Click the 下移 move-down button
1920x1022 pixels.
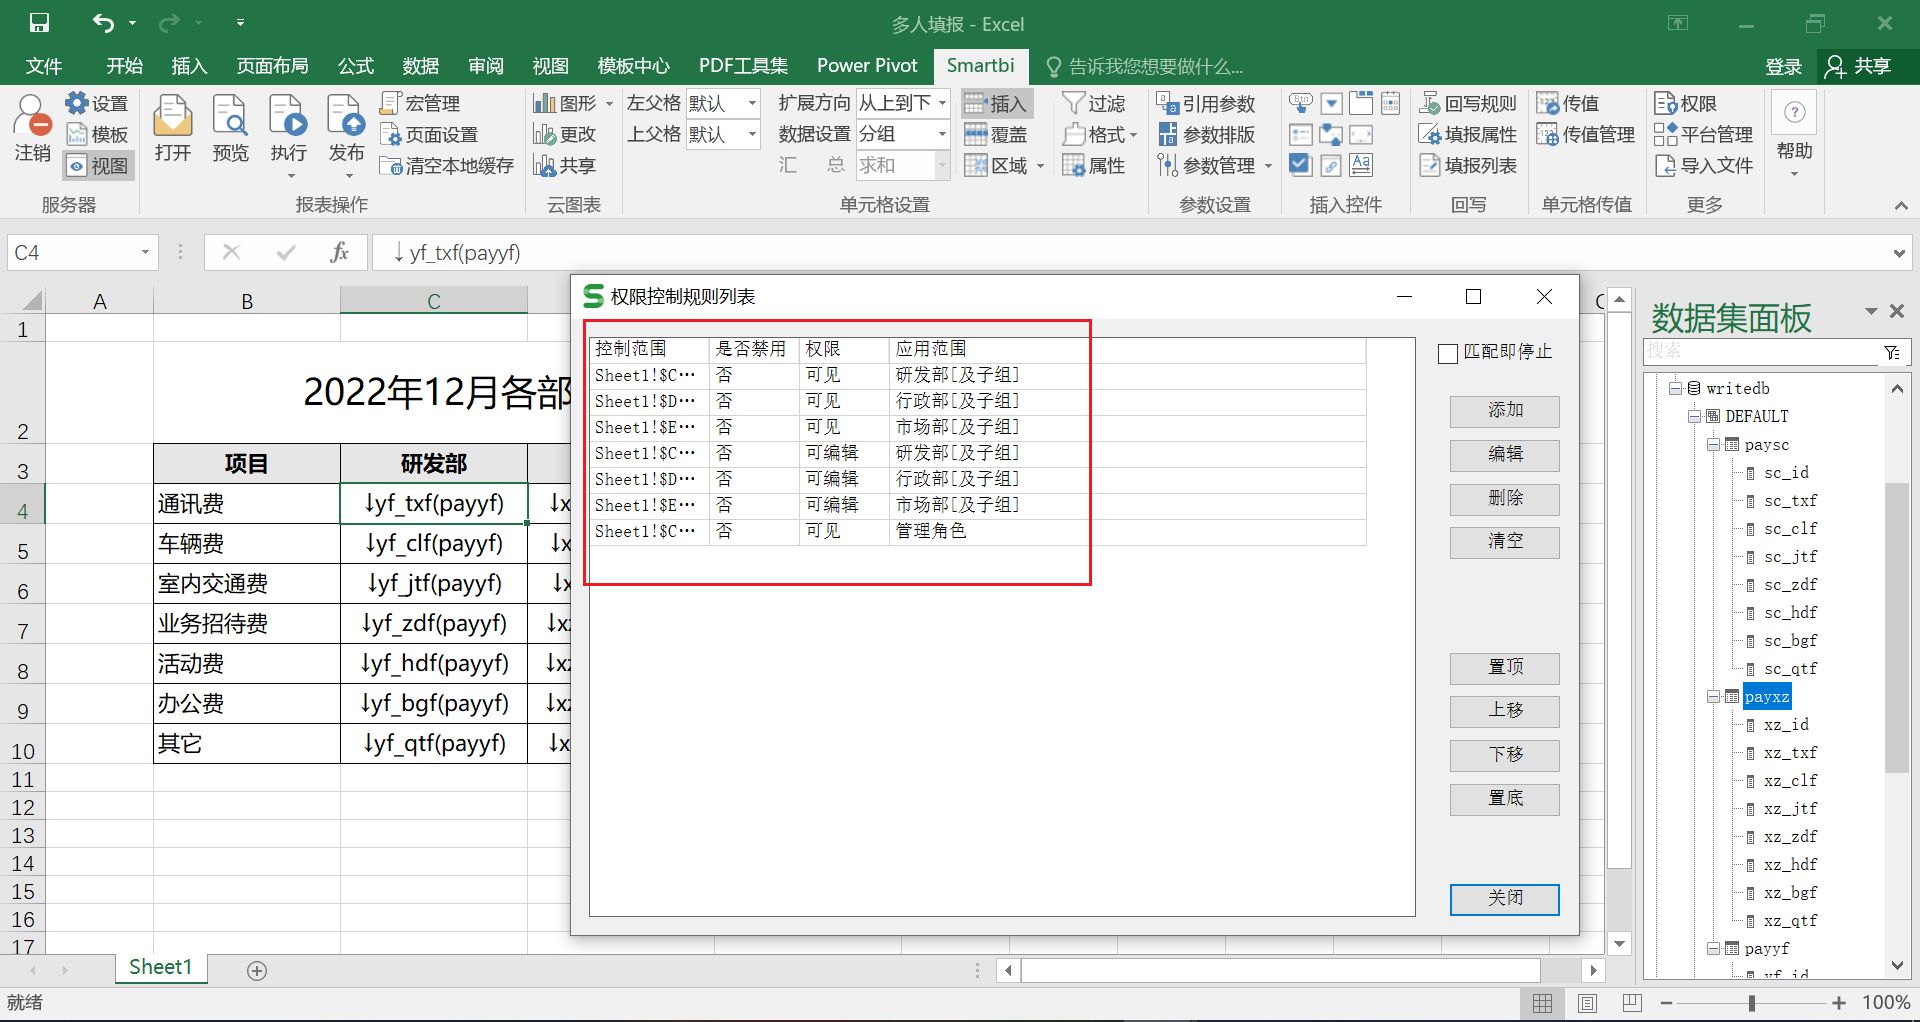tap(1505, 755)
